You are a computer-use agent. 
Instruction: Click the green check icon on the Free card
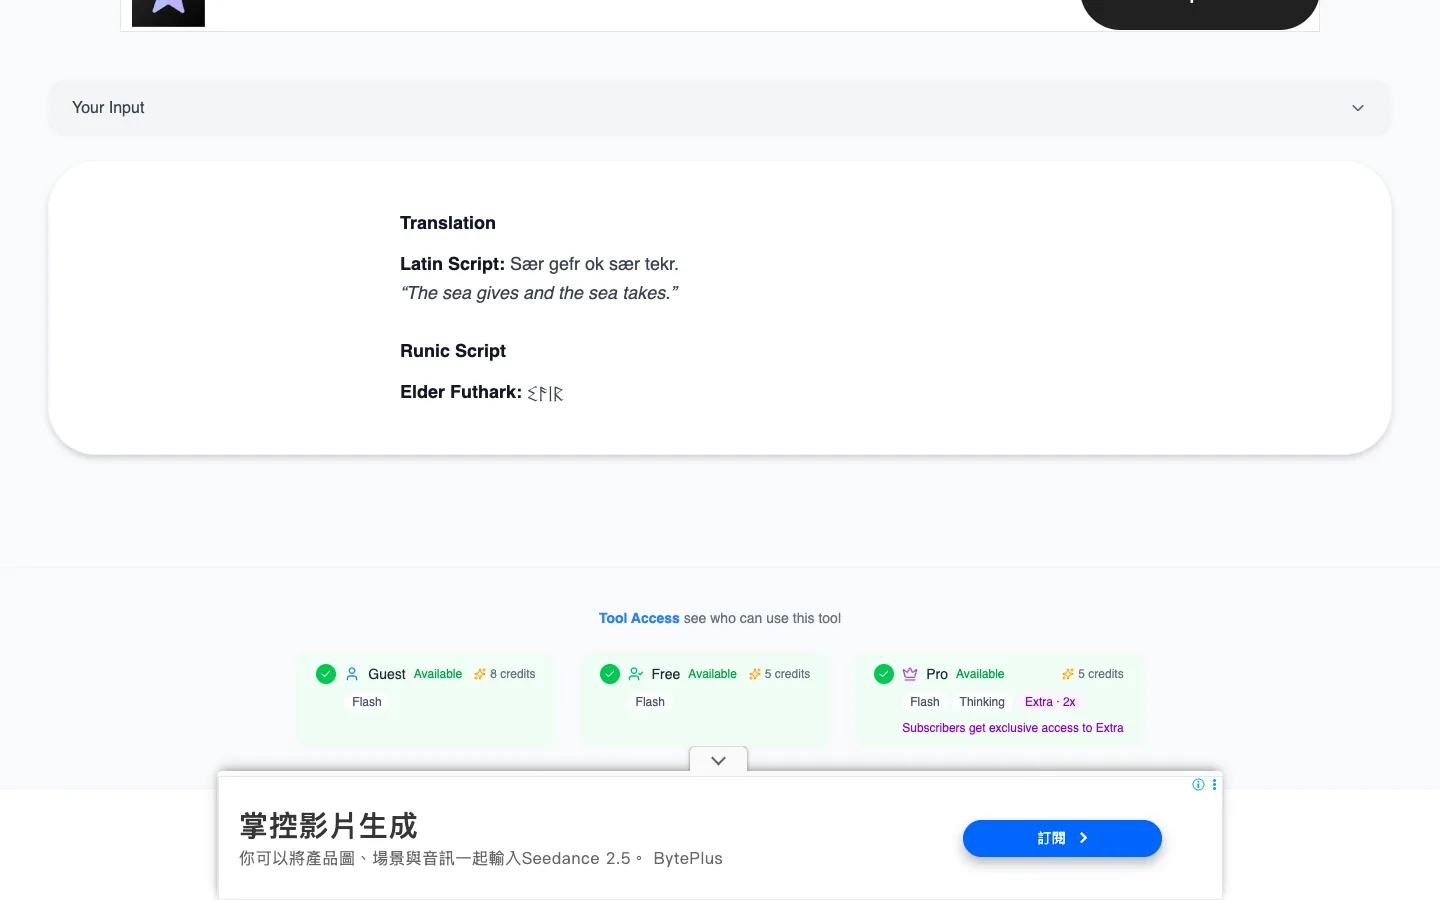610,674
